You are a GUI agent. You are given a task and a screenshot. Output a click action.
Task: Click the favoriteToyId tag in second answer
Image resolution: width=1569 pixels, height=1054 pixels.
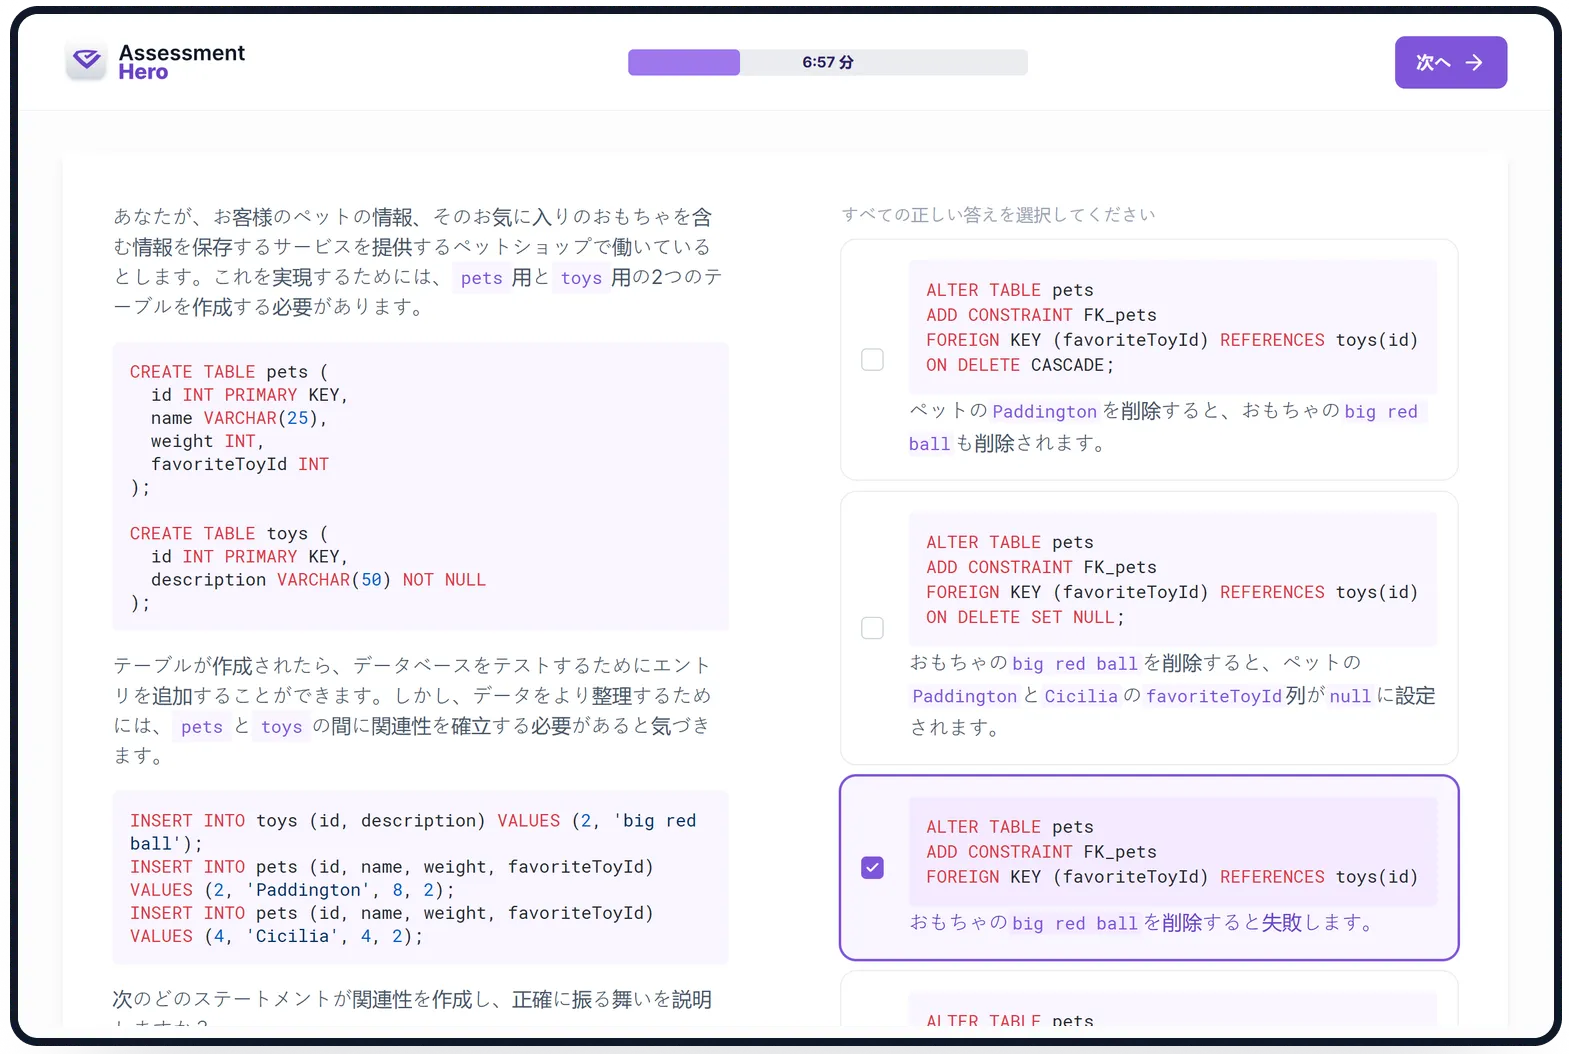(x=1213, y=696)
